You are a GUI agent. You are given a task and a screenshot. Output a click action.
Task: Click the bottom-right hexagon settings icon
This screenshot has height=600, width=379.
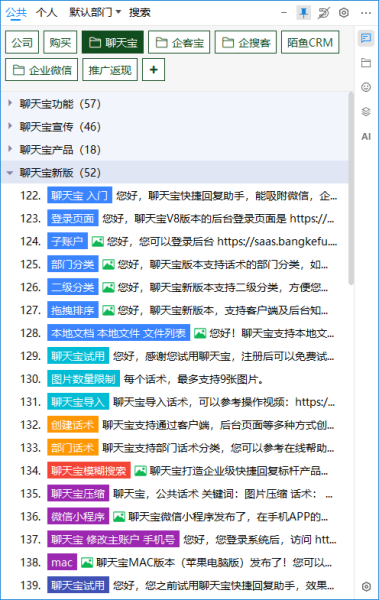pos(366,586)
